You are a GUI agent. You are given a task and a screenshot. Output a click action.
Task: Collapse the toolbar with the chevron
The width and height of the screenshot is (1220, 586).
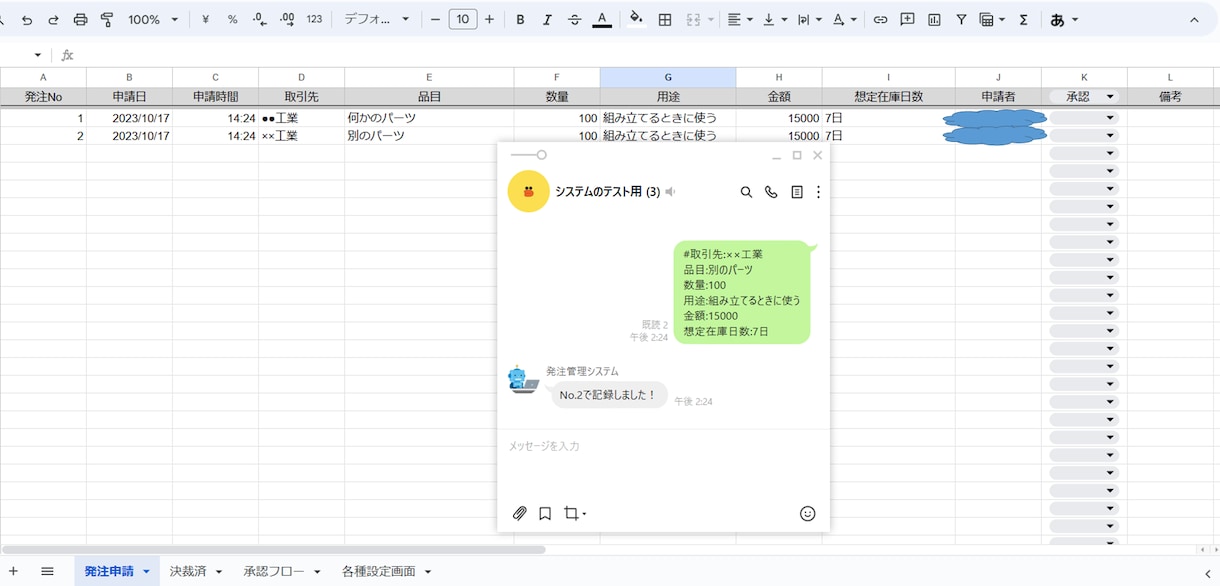(x=1194, y=20)
